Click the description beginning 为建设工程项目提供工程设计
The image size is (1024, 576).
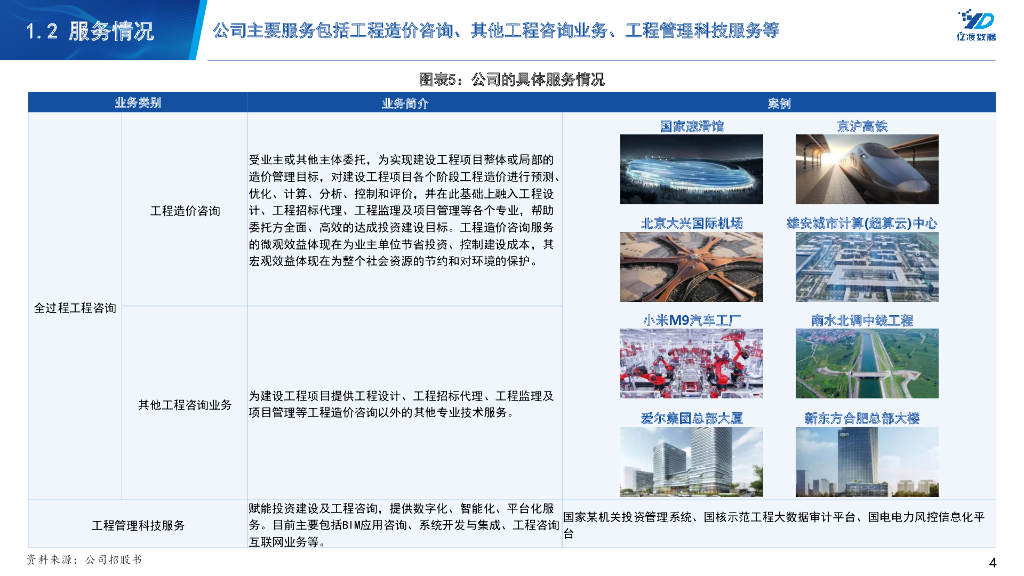(x=401, y=404)
